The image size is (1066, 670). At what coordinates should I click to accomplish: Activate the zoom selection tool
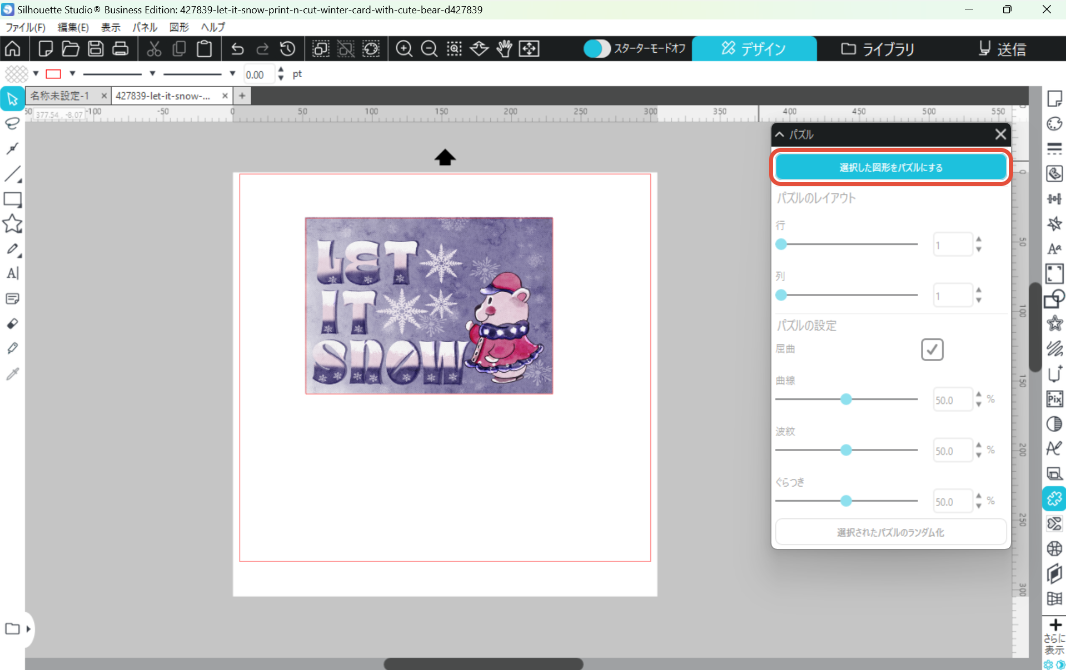pyautogui.click(x=454, y=49)
